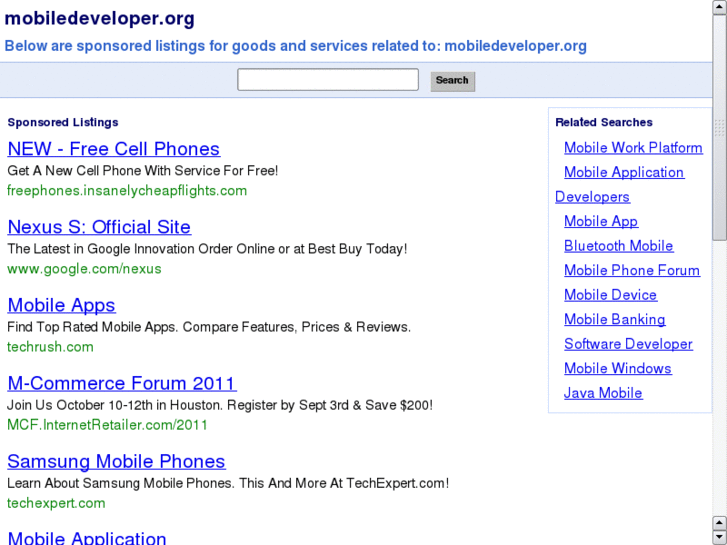The image size is (727, 545).
Task: Select the Mobile Device related search
Action: (x=610, y=295)
